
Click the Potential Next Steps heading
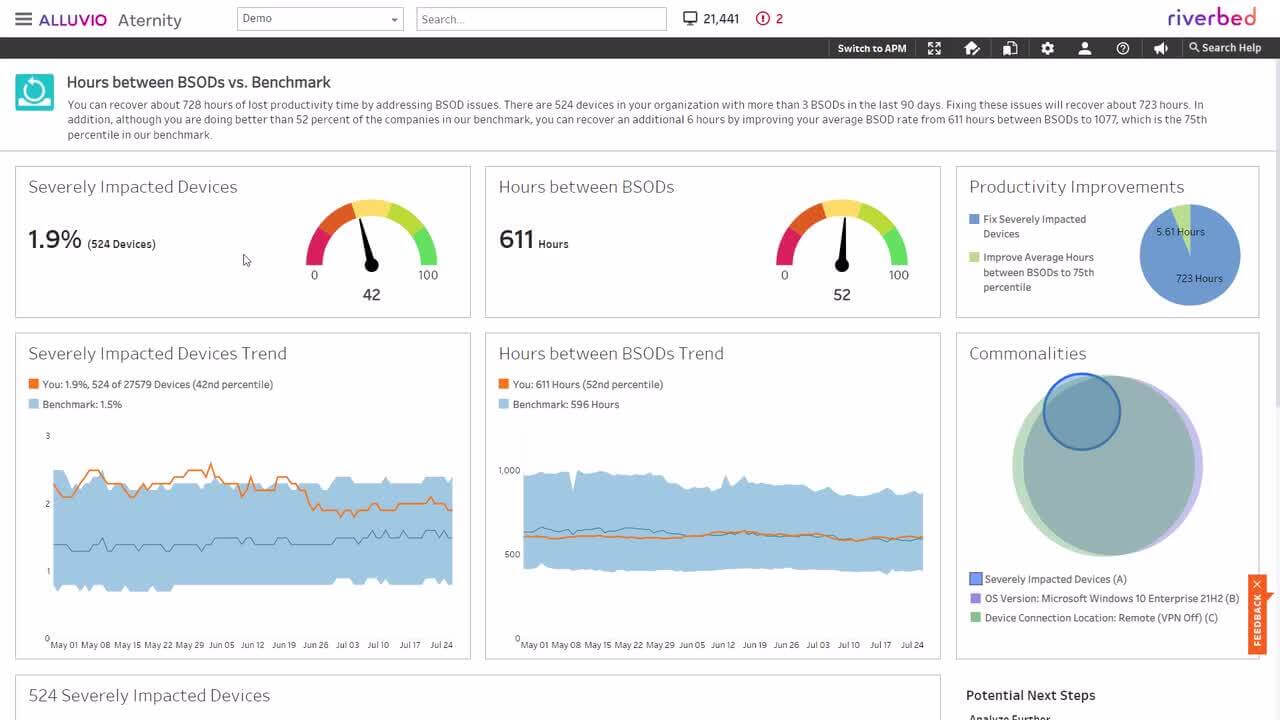1031,695
